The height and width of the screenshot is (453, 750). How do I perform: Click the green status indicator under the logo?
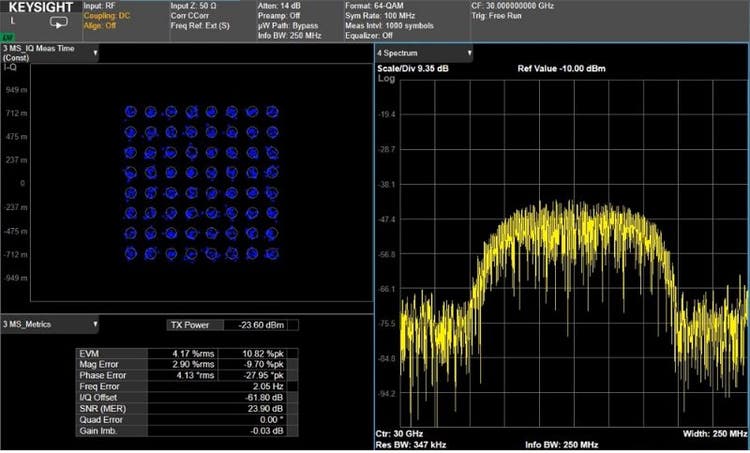point(9,37)
